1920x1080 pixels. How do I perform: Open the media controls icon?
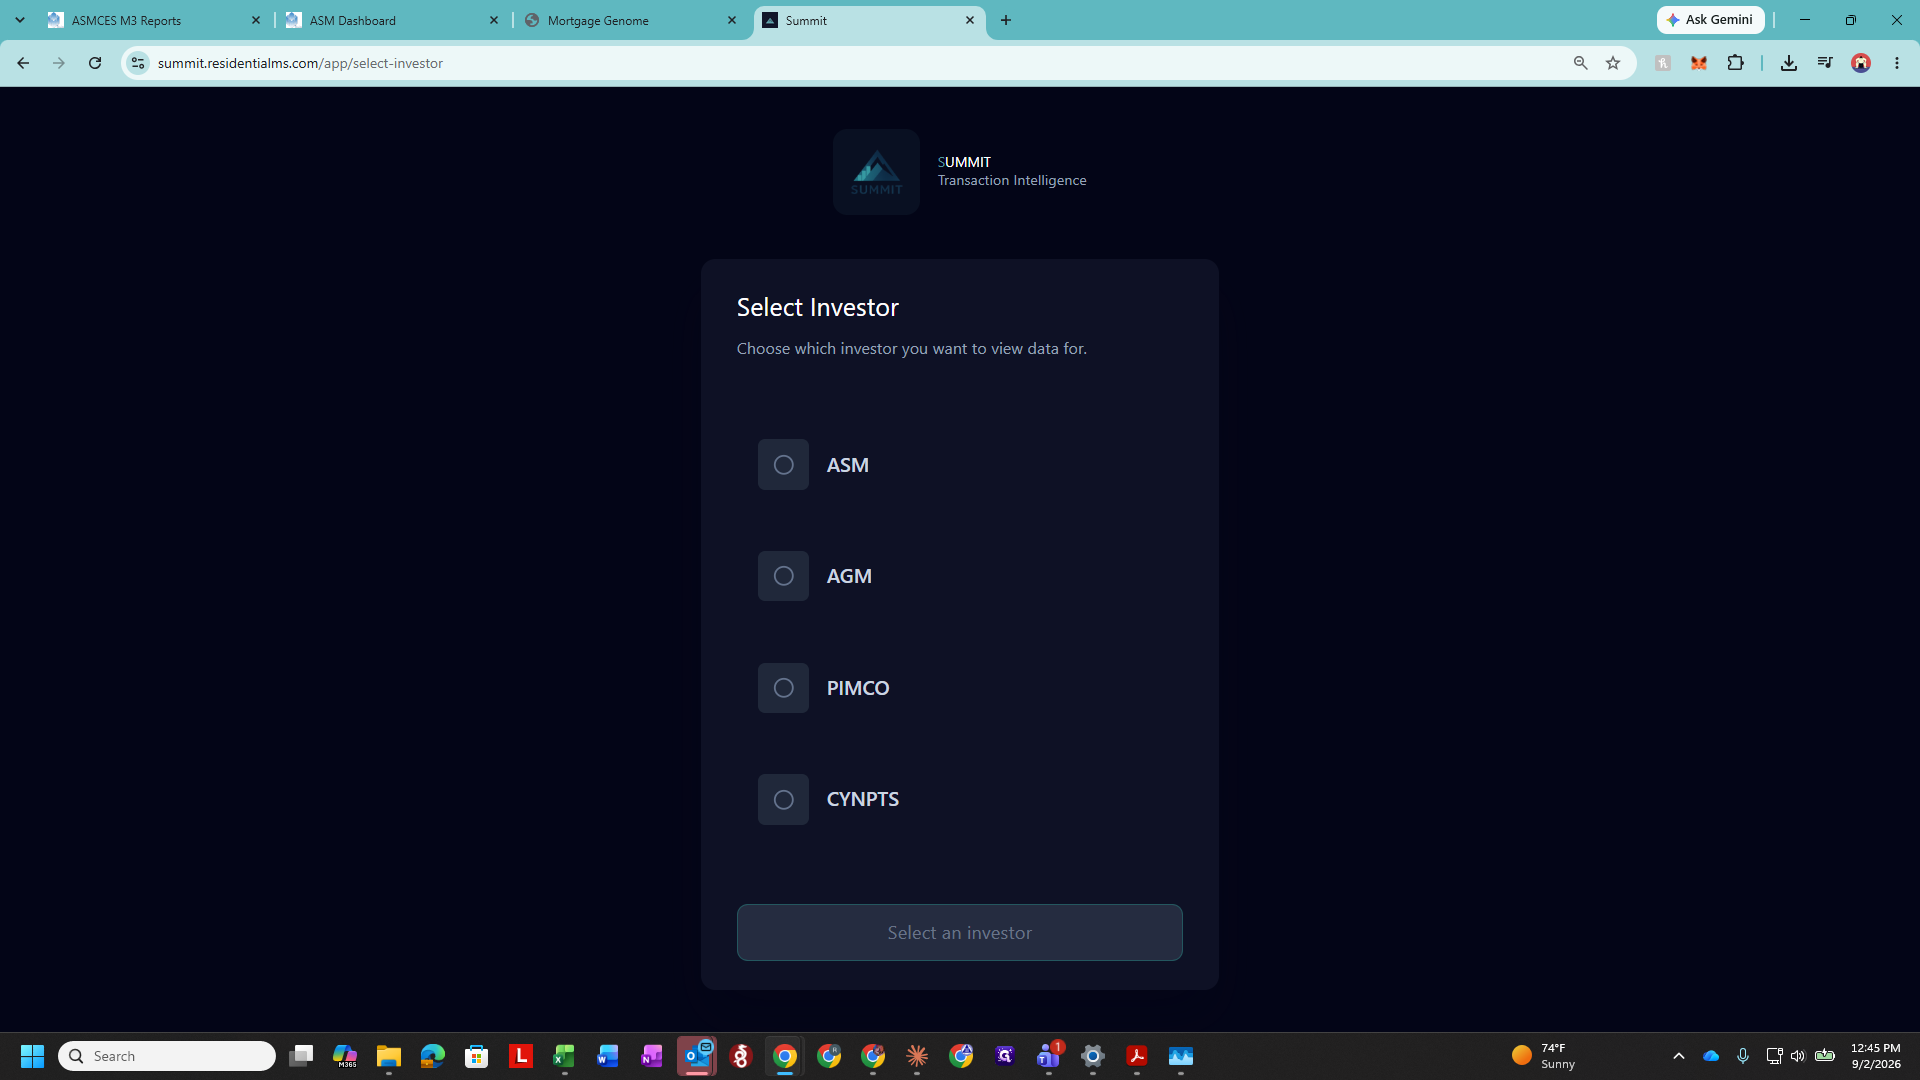[1825, 63]
